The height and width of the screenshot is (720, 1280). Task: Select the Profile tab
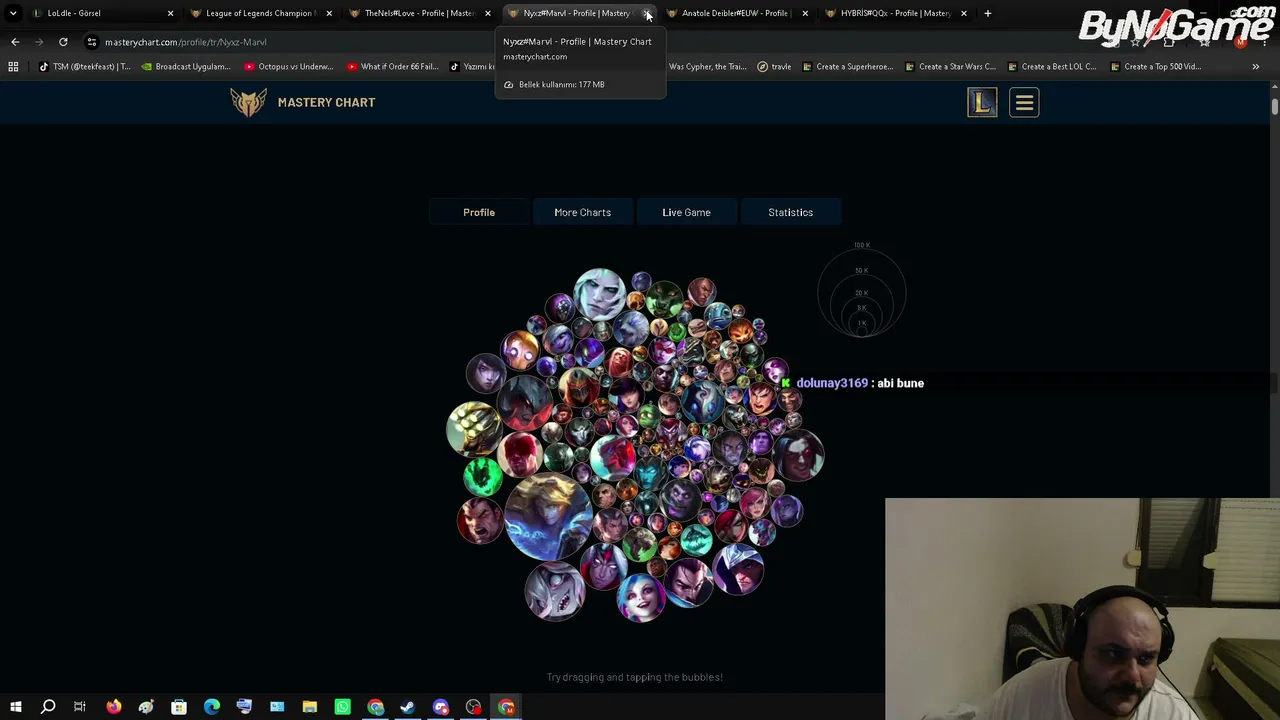[x=479, y=212]
